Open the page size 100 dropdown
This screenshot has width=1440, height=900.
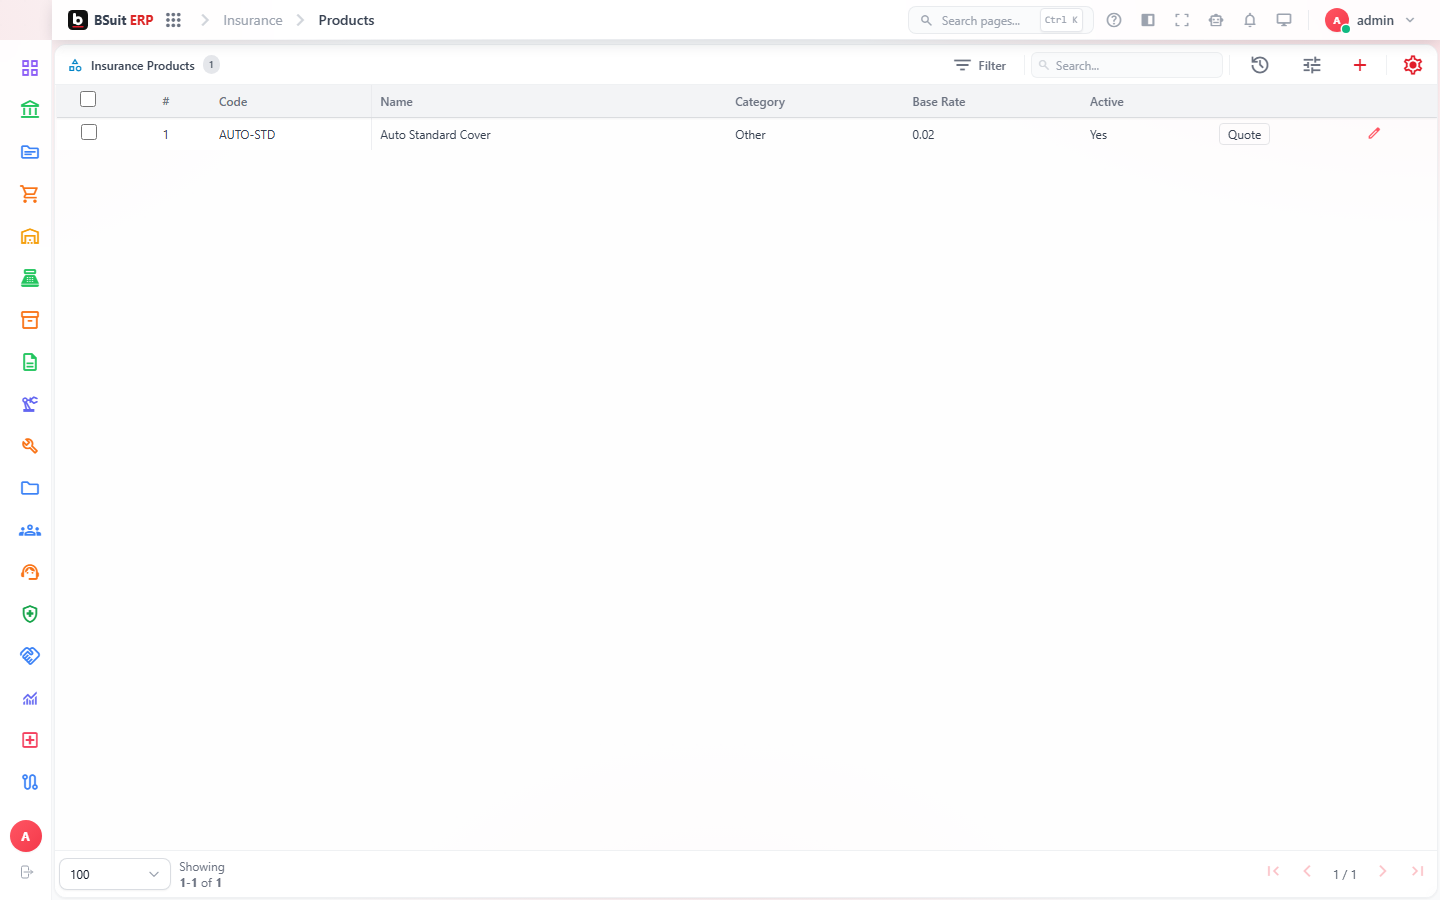(x=115, y=874)
